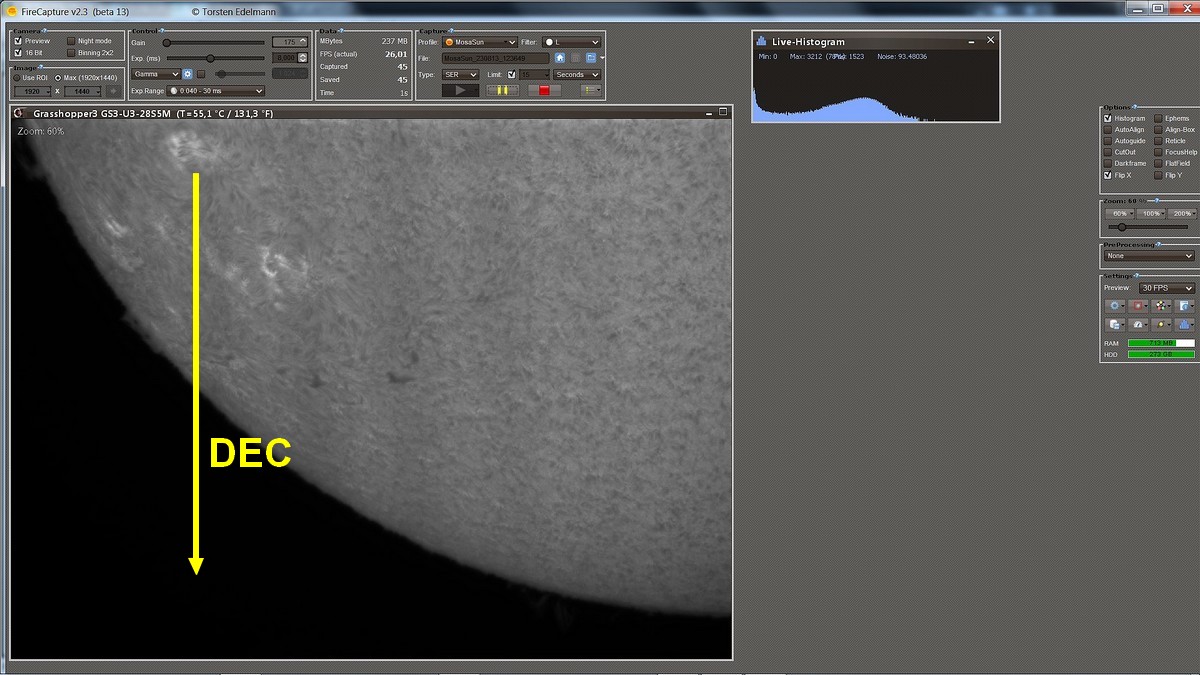Toggle the Limit checkbox
This screenshot has height=675, width=1200.
(x=512, y=74)
